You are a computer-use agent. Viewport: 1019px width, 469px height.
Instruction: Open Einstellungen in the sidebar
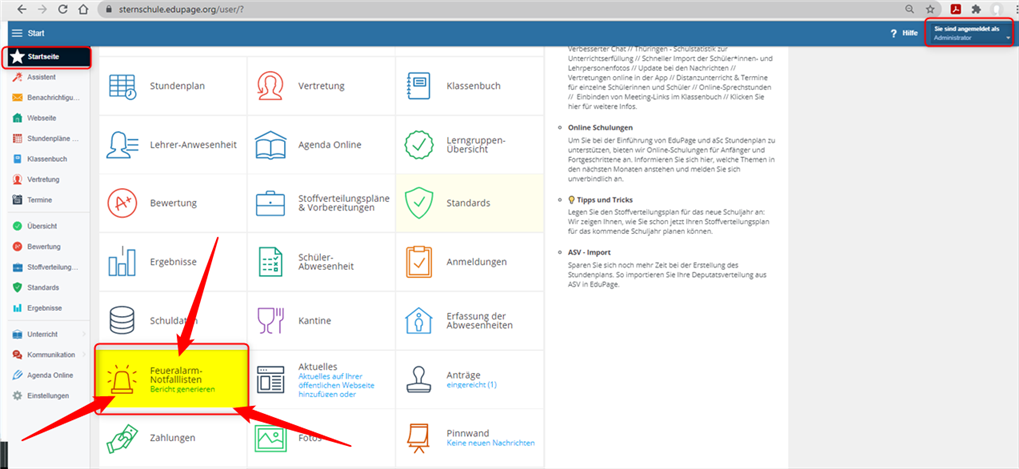pyautogui.click(x=49, y=396)
